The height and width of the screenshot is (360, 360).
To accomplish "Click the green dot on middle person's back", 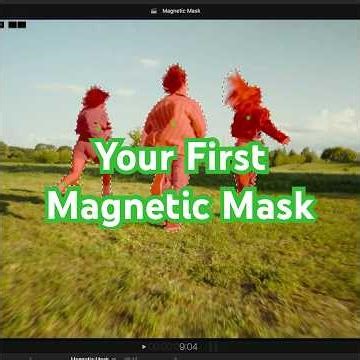I will click(x=173, y=123).
